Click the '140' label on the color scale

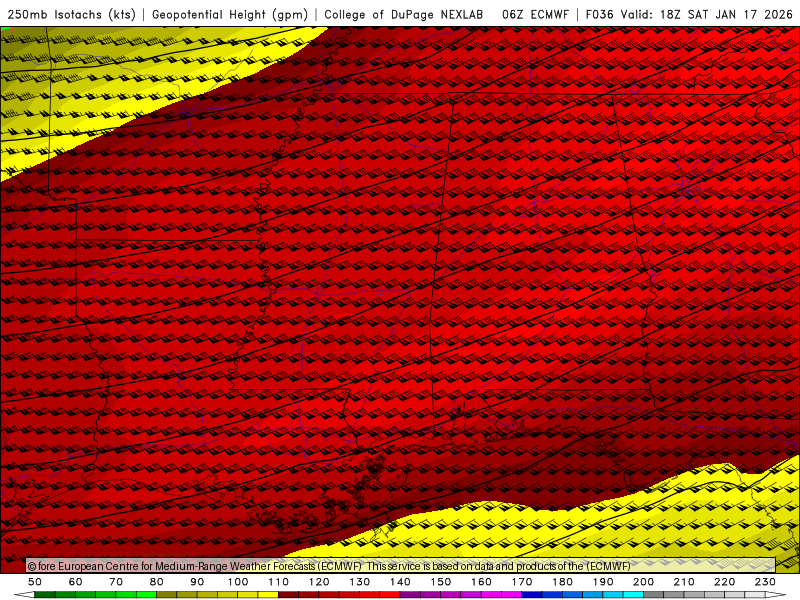(x=400, y=582)
